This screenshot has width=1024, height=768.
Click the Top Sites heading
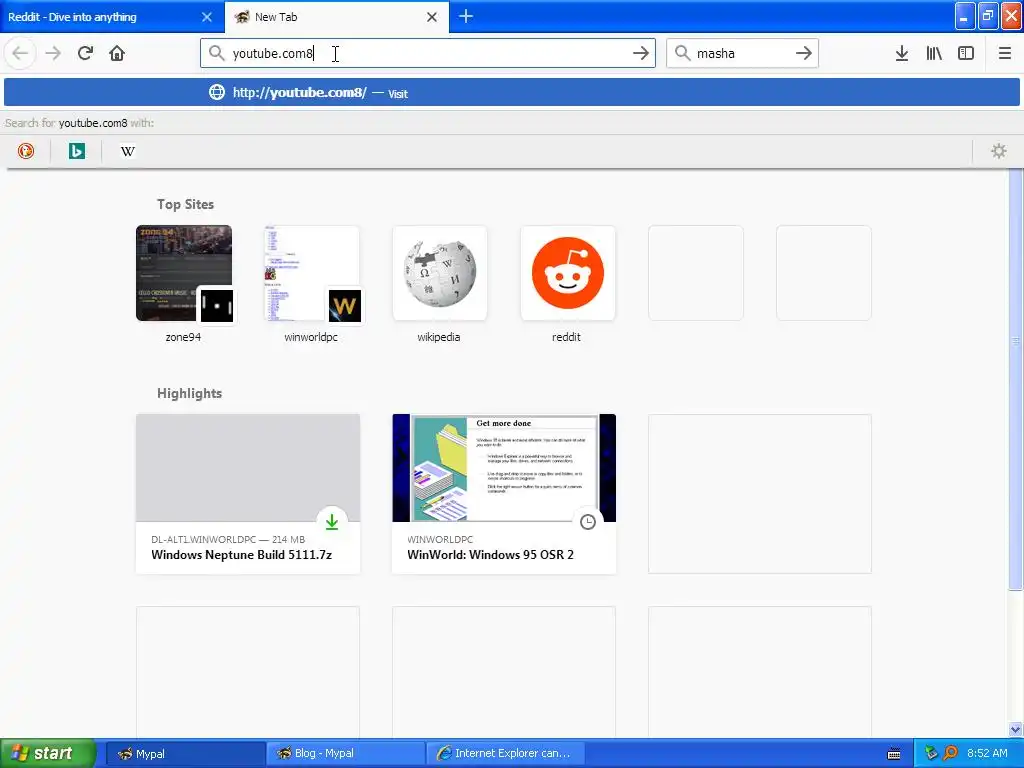point(185,204)
